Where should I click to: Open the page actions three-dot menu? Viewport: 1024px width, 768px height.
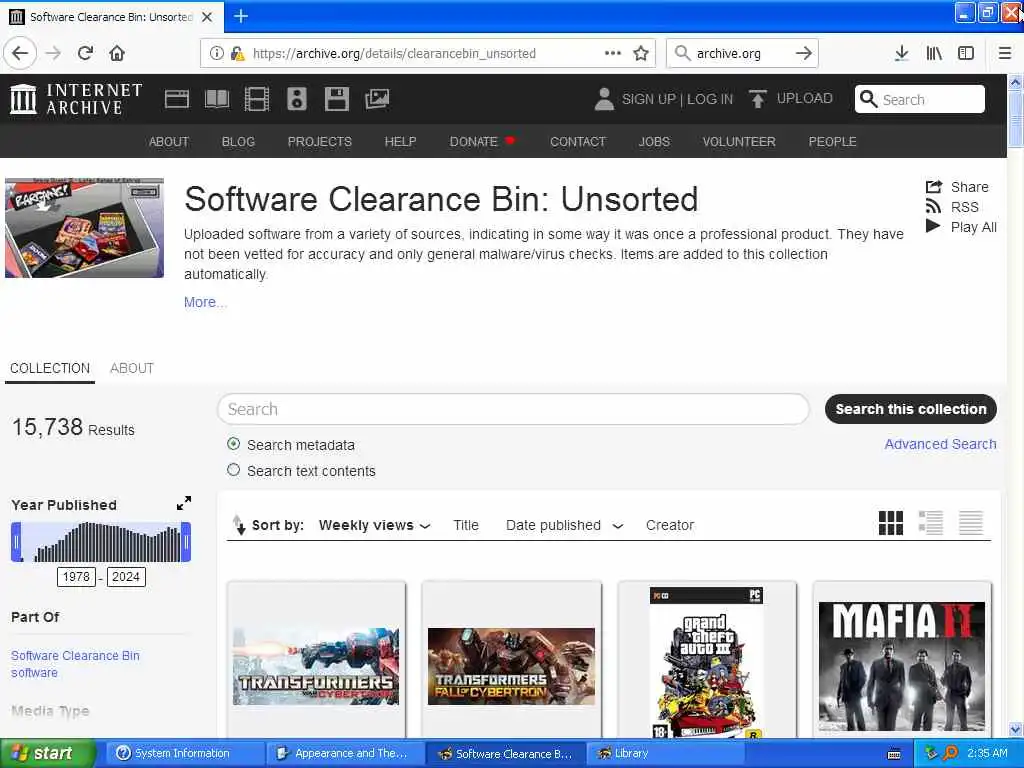613,53
